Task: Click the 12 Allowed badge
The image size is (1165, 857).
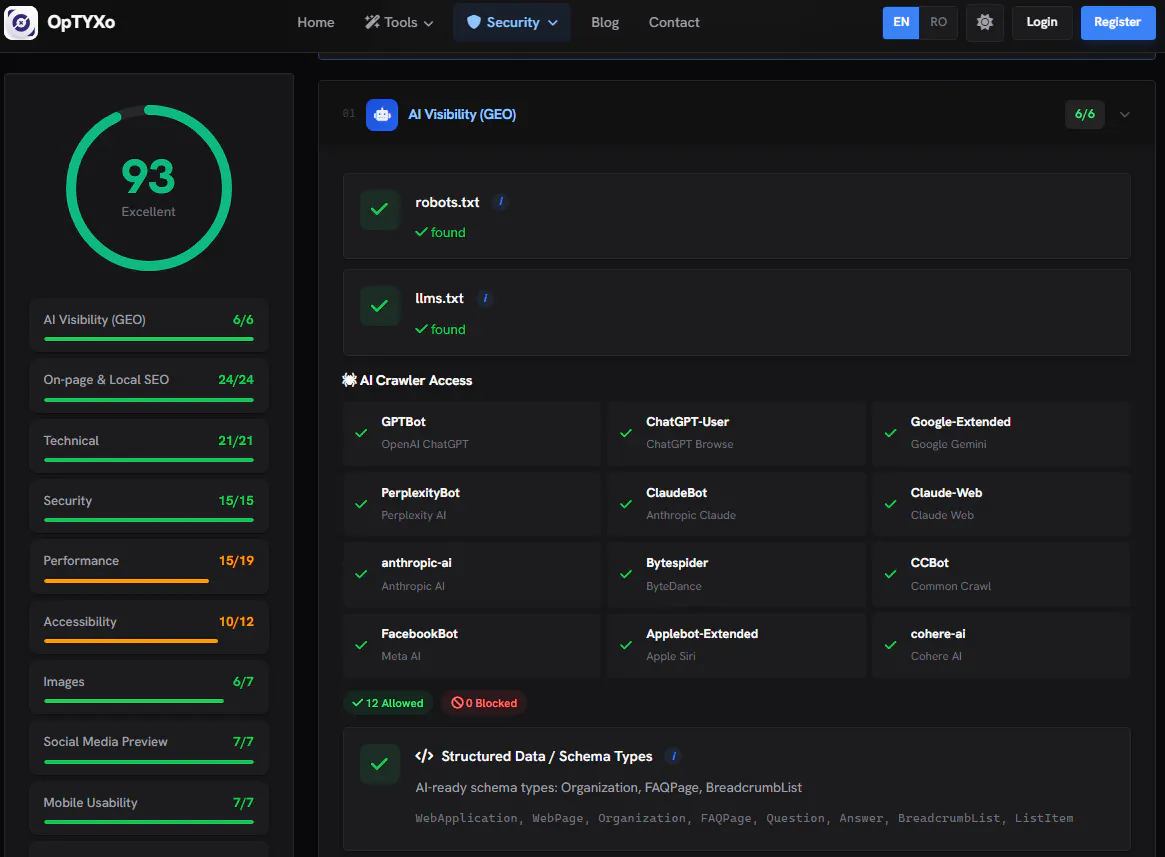Action: click(x=388, y=703)
